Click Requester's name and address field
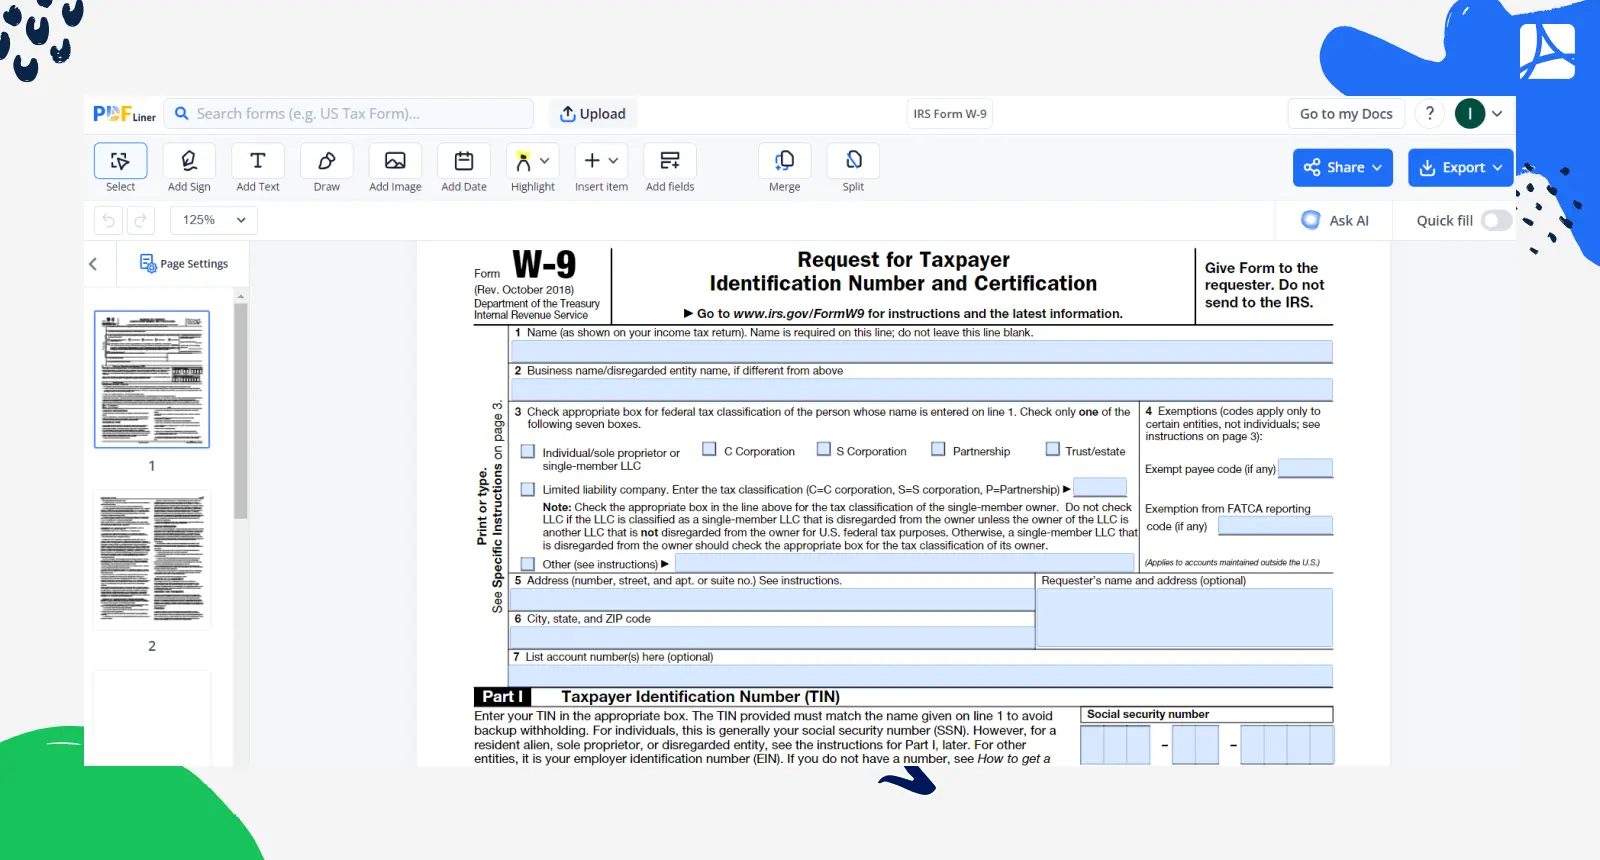This screenshot has width=1600, height=860. pos(1185,618)
